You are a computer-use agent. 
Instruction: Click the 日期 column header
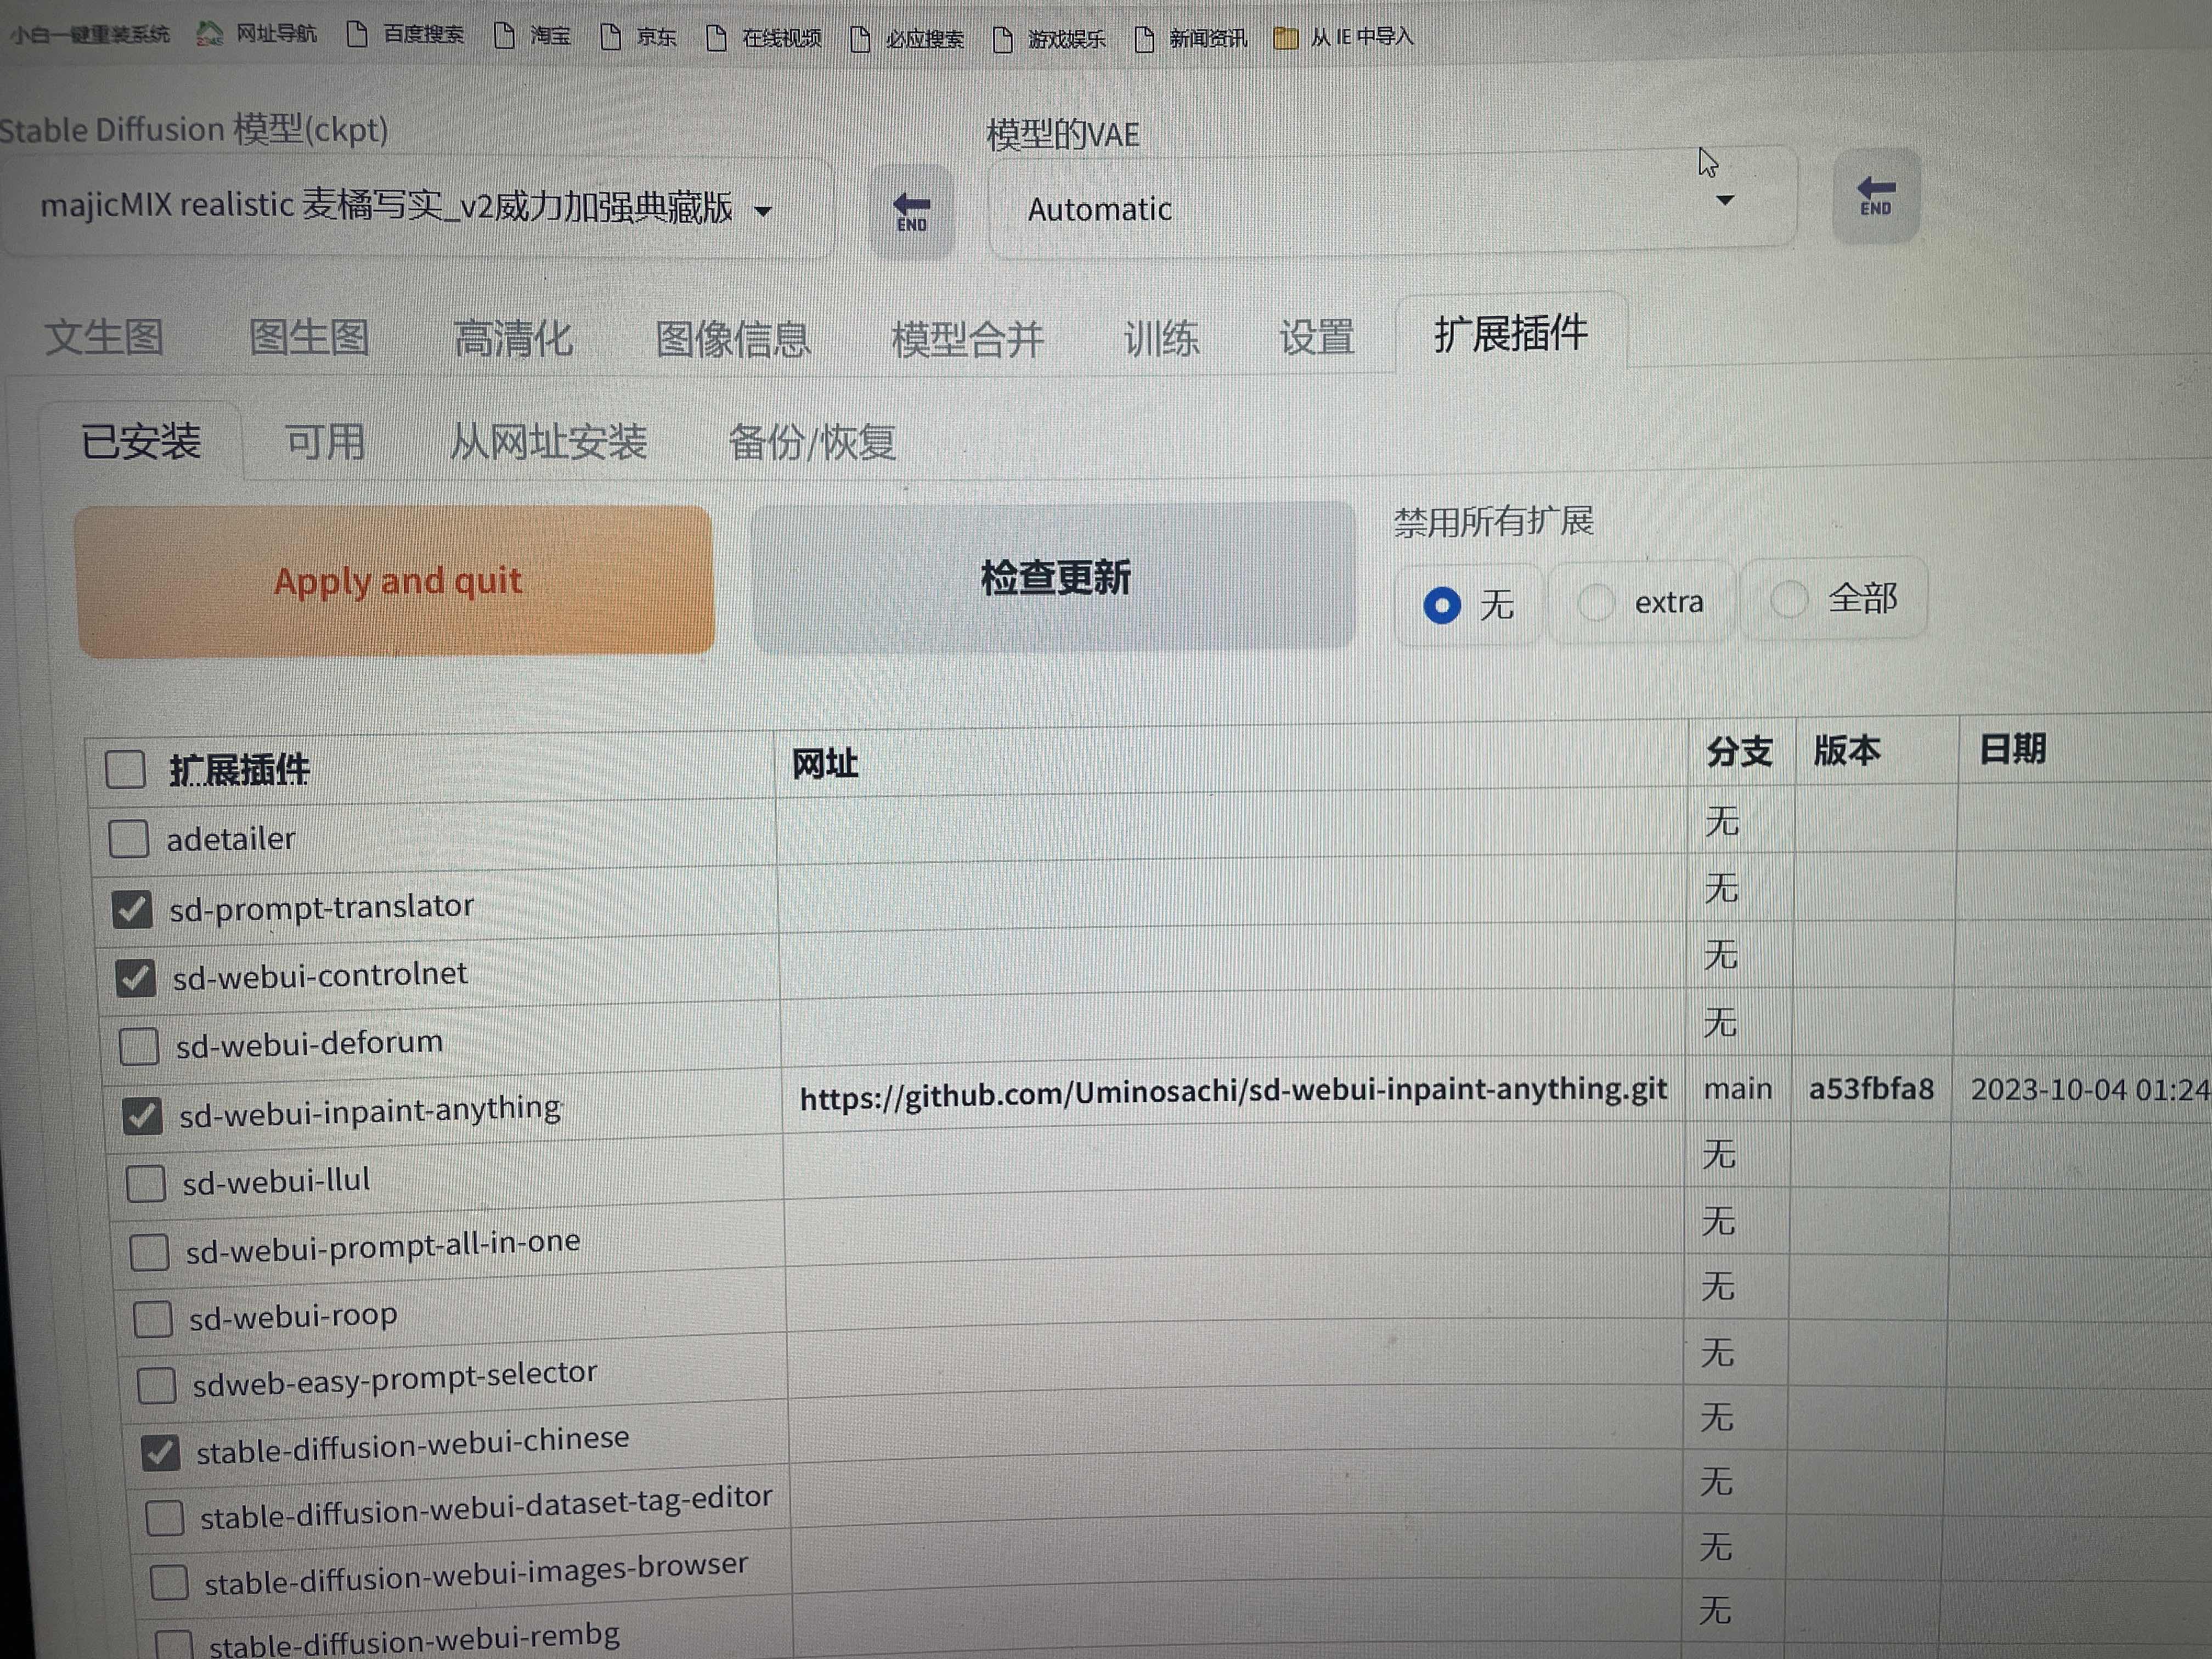point(2012,749)
